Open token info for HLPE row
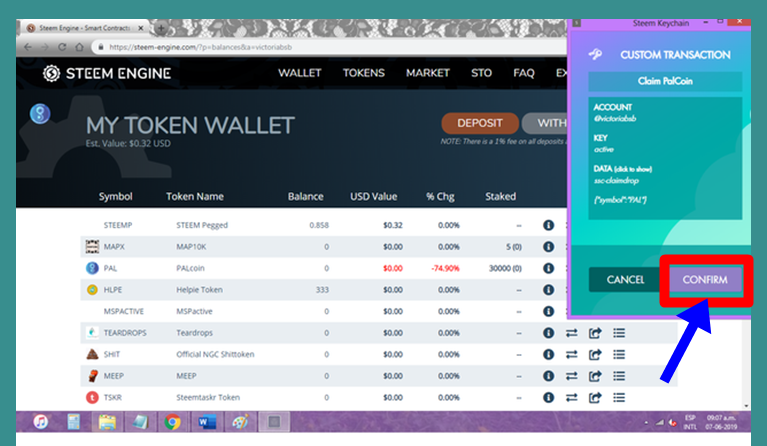 click(548, 290)
